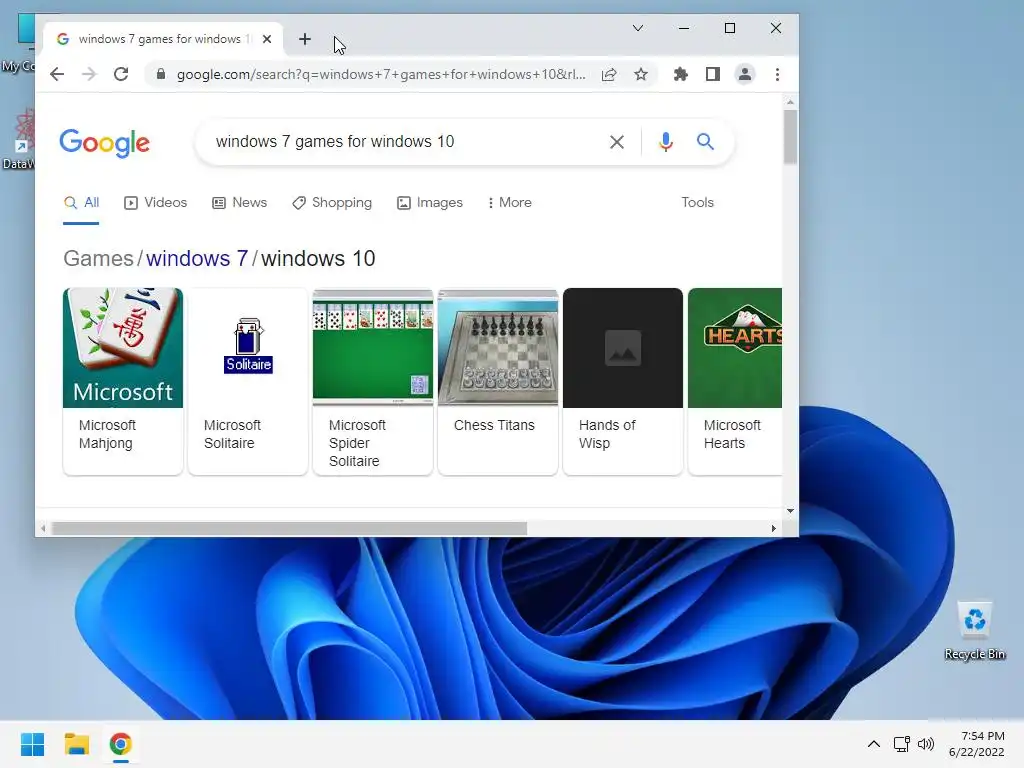1024x768 pixels.
Task: Click the scroll-right arrow at bottom
Action: click(774, 528)
